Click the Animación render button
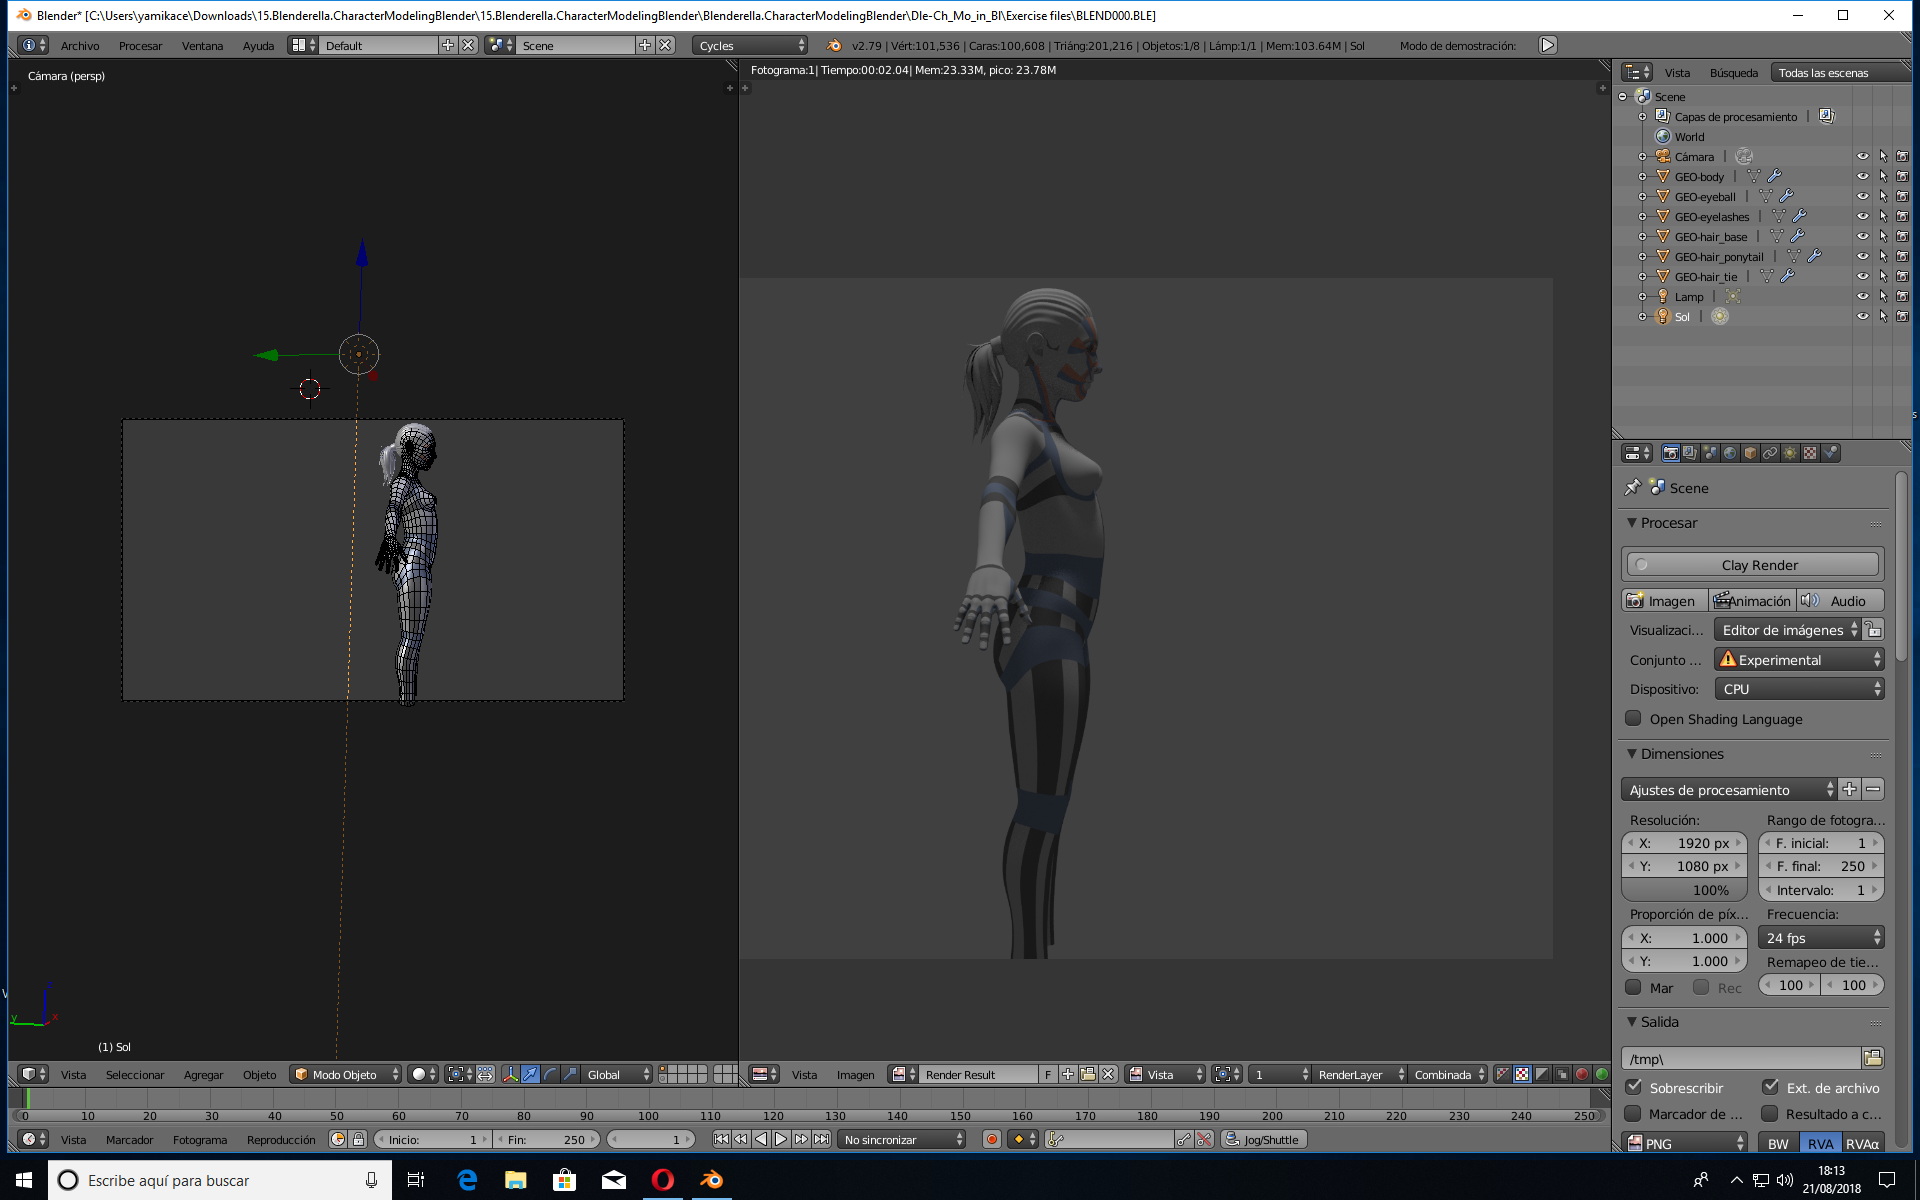The width and height of the screenshot is (1920, 1200). tap(1752, 601)
